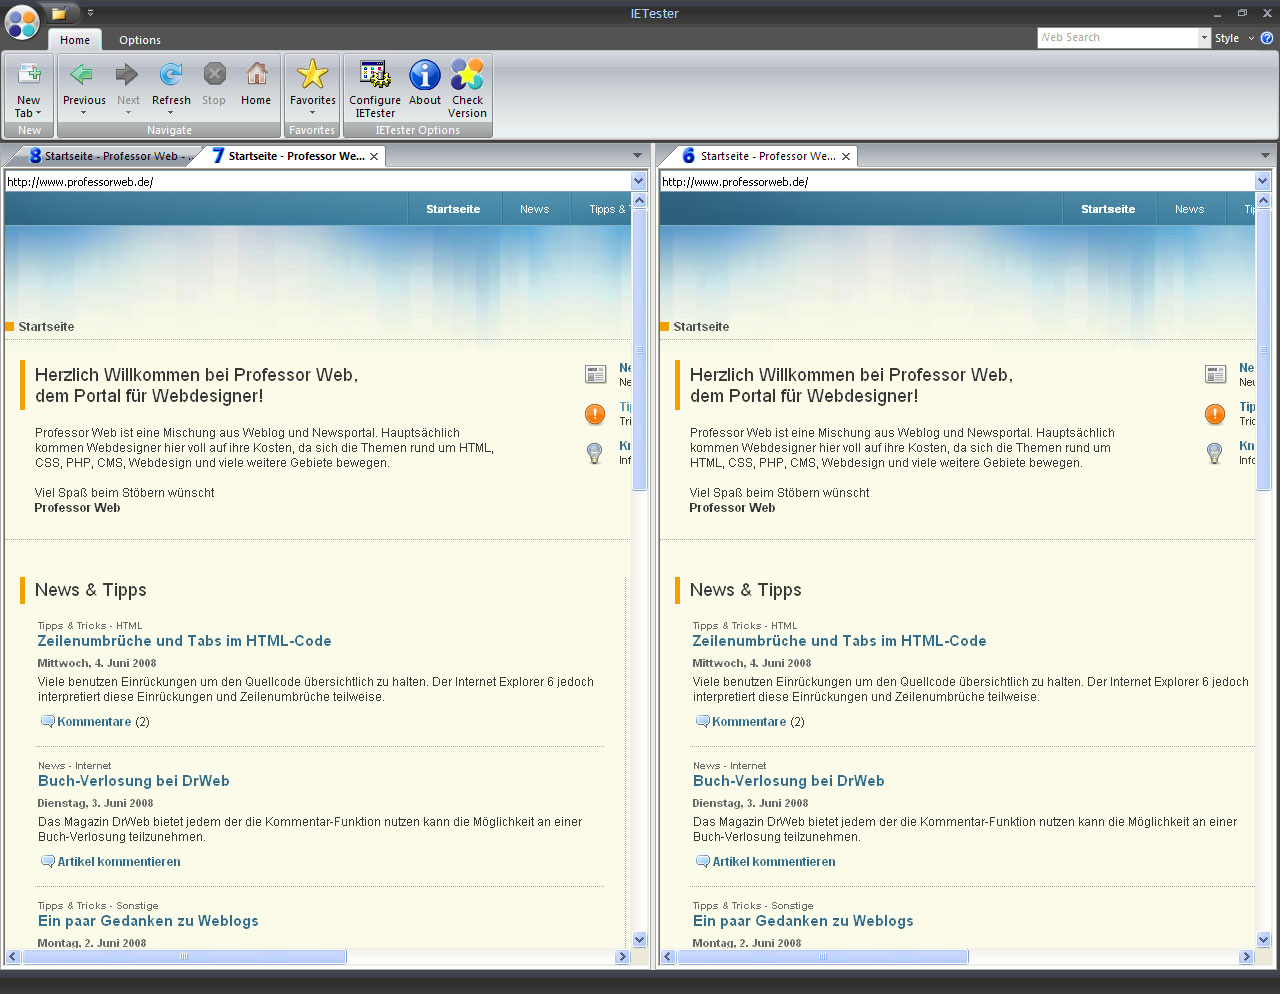This screenshot has height=994, width=1280.
Task: Open the tab list arrow of the IE6 pane
Action: [x=1265, y=156]
